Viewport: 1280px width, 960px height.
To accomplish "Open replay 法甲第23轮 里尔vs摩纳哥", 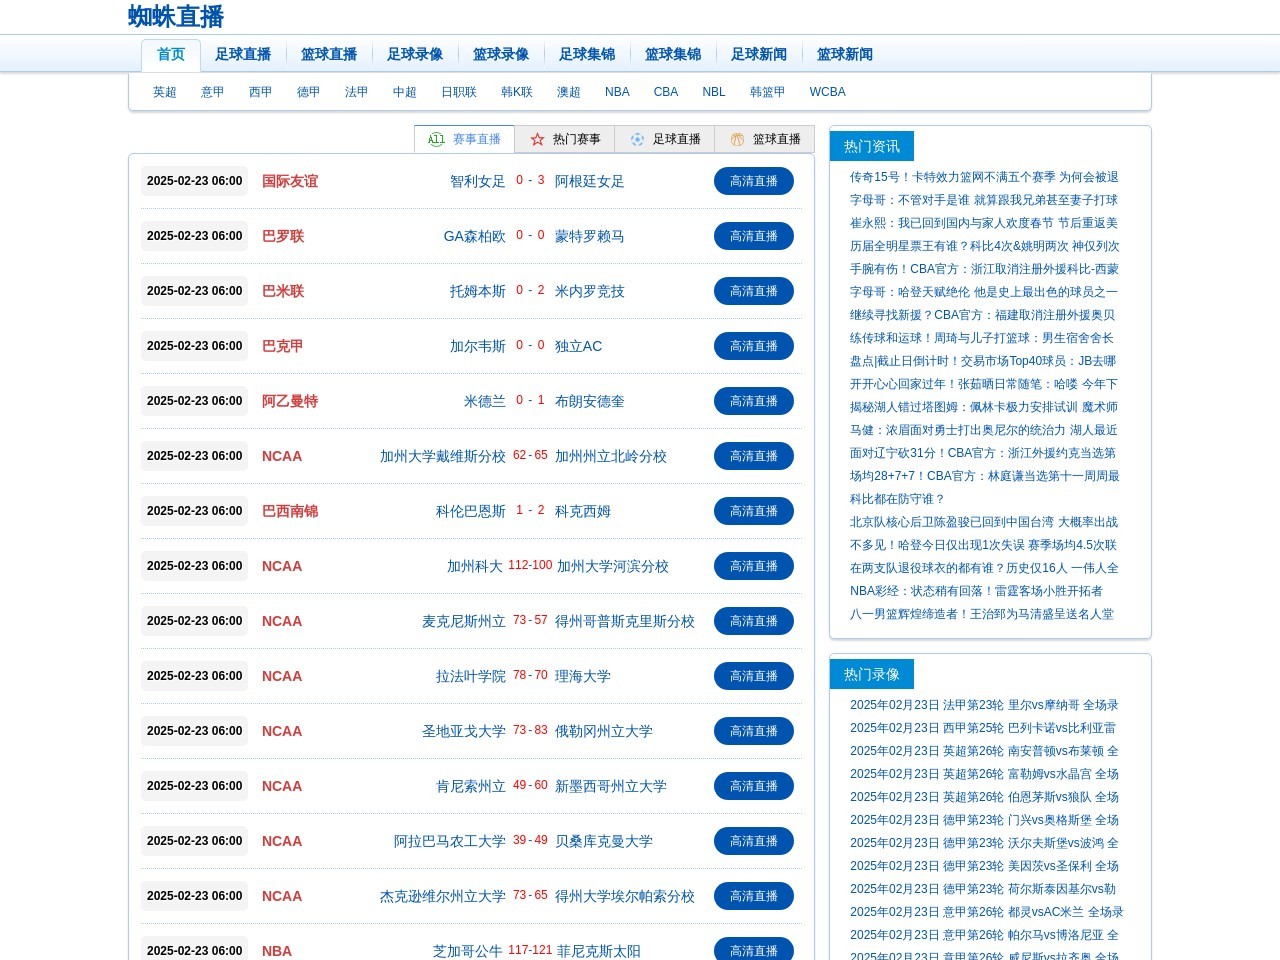I will click(984, 705).
